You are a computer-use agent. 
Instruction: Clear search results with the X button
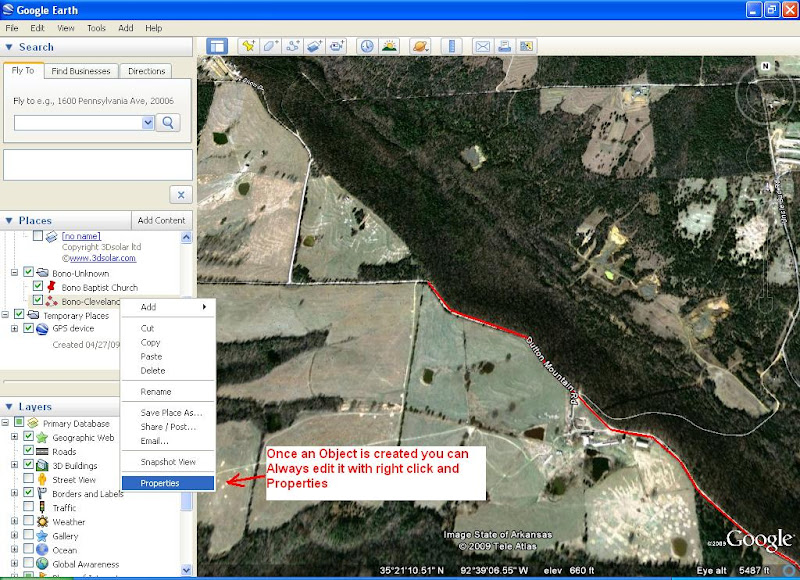pos(181,194)
